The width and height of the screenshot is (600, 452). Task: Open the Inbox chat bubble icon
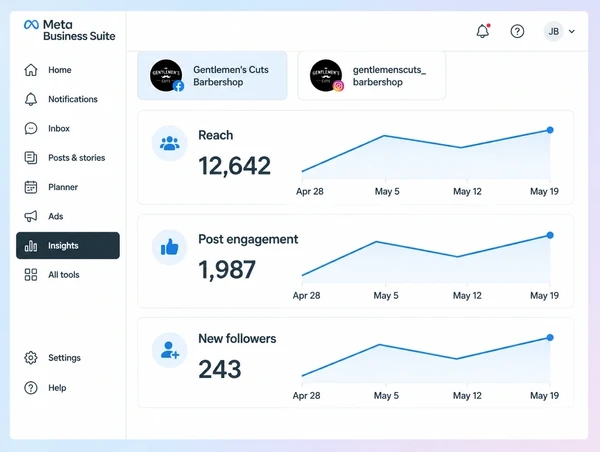pyautogui.click(x=31, y=129)
